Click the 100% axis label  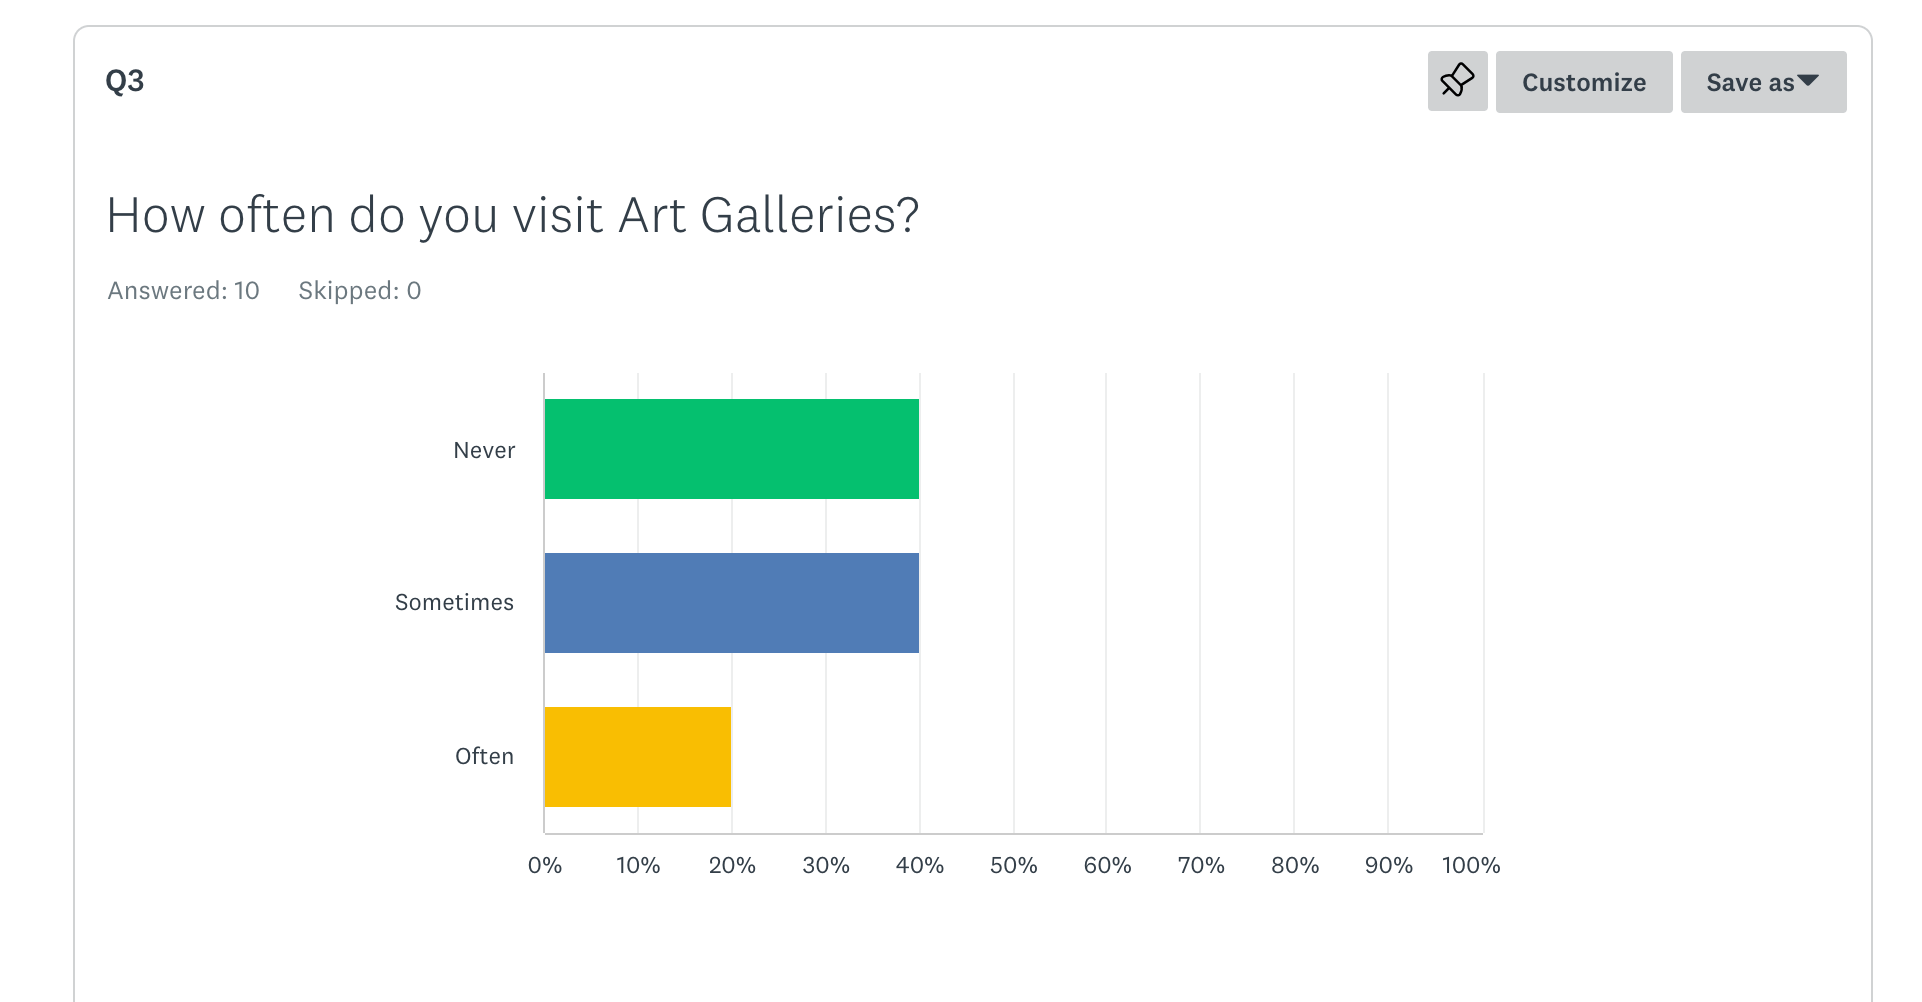1470,865
